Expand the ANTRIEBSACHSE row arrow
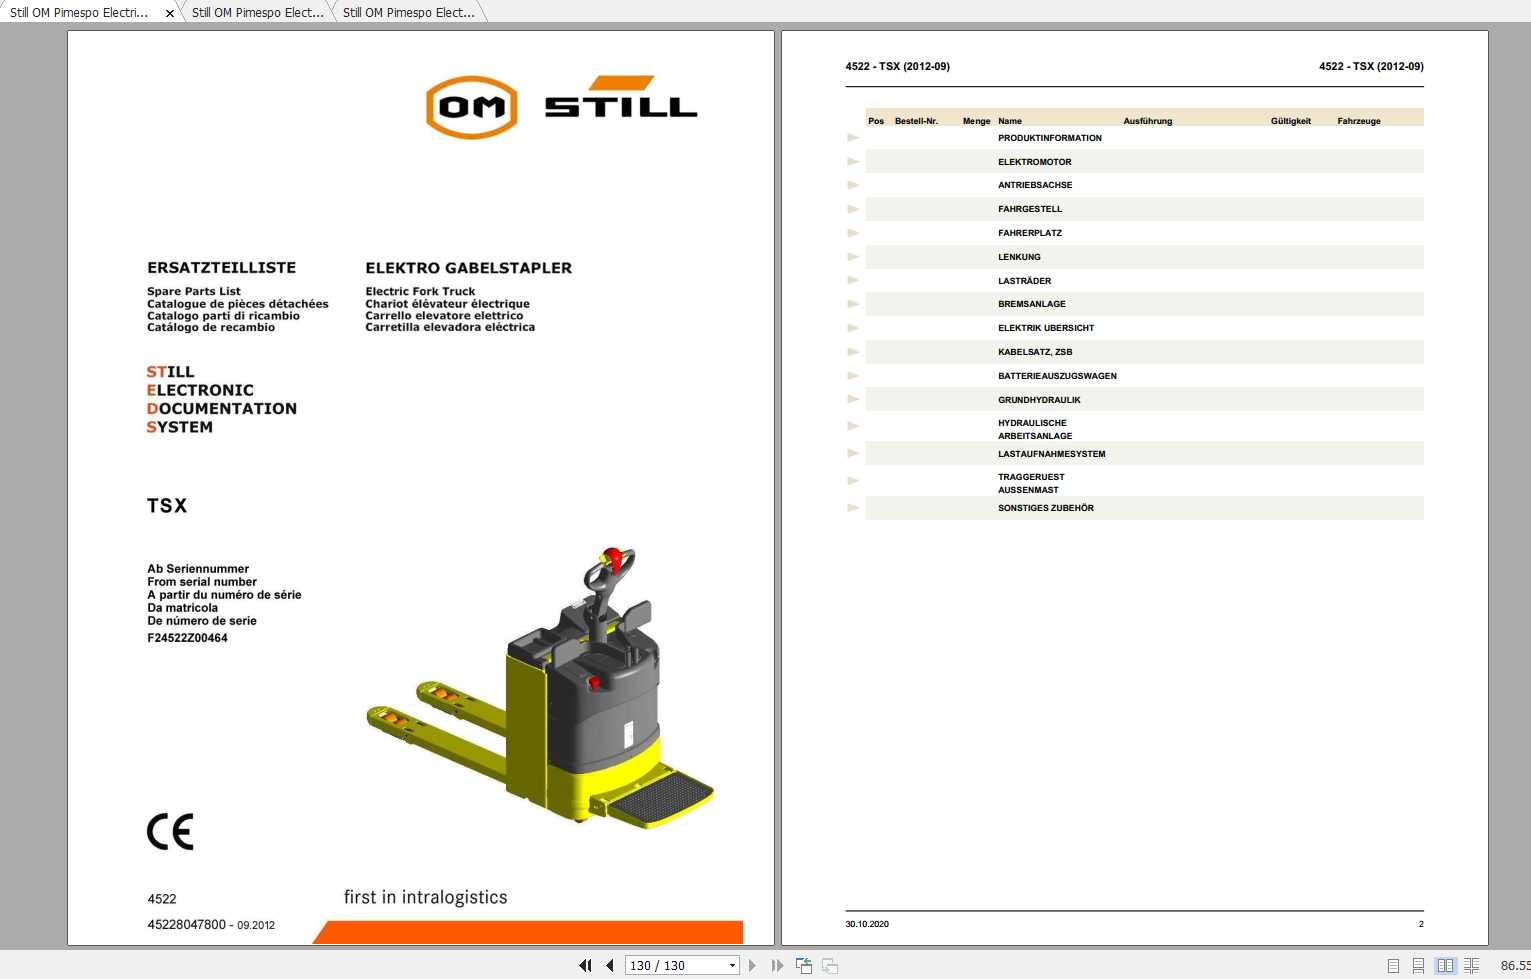This screenshot has width=1531, height=979. tap(853, 185)
